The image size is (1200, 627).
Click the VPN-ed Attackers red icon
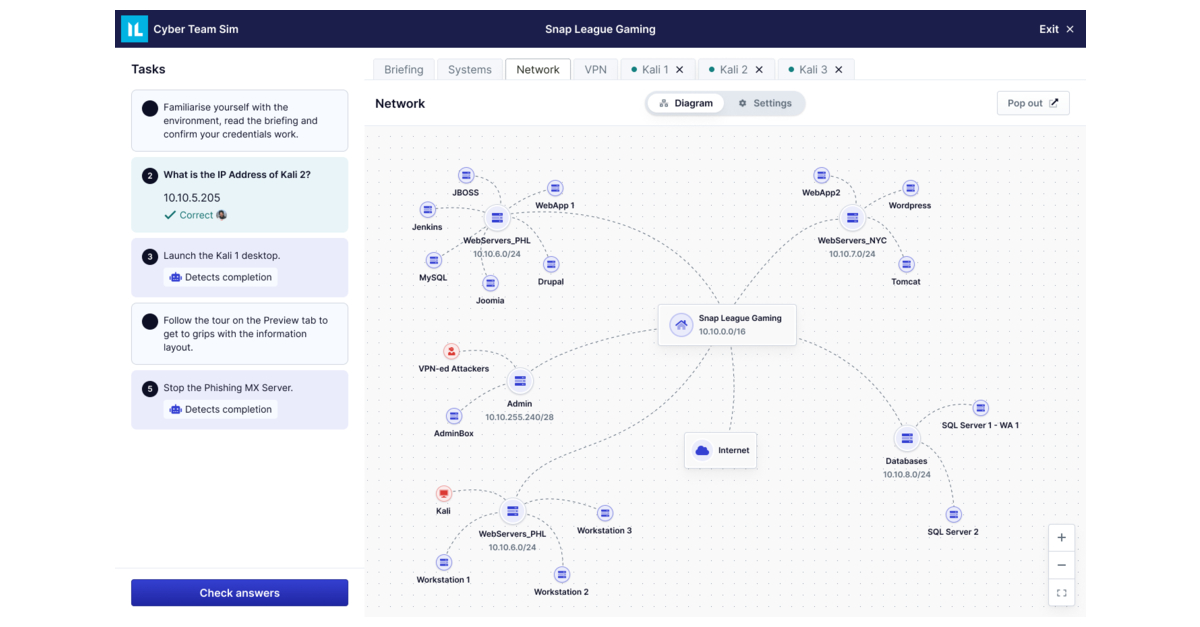[x=451, y=351]
